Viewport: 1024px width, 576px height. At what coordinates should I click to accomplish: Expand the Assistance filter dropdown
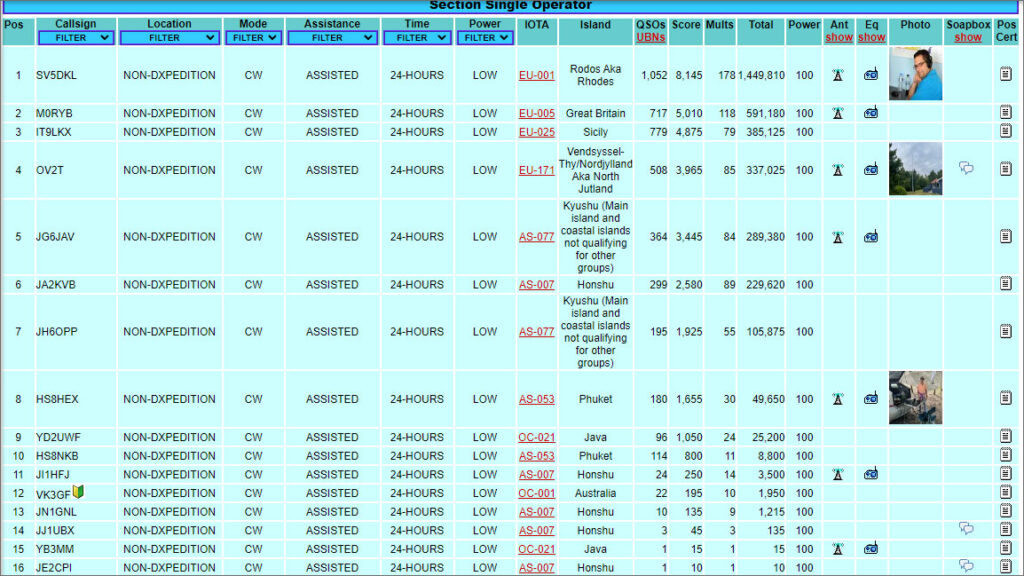tap(332, 38)
